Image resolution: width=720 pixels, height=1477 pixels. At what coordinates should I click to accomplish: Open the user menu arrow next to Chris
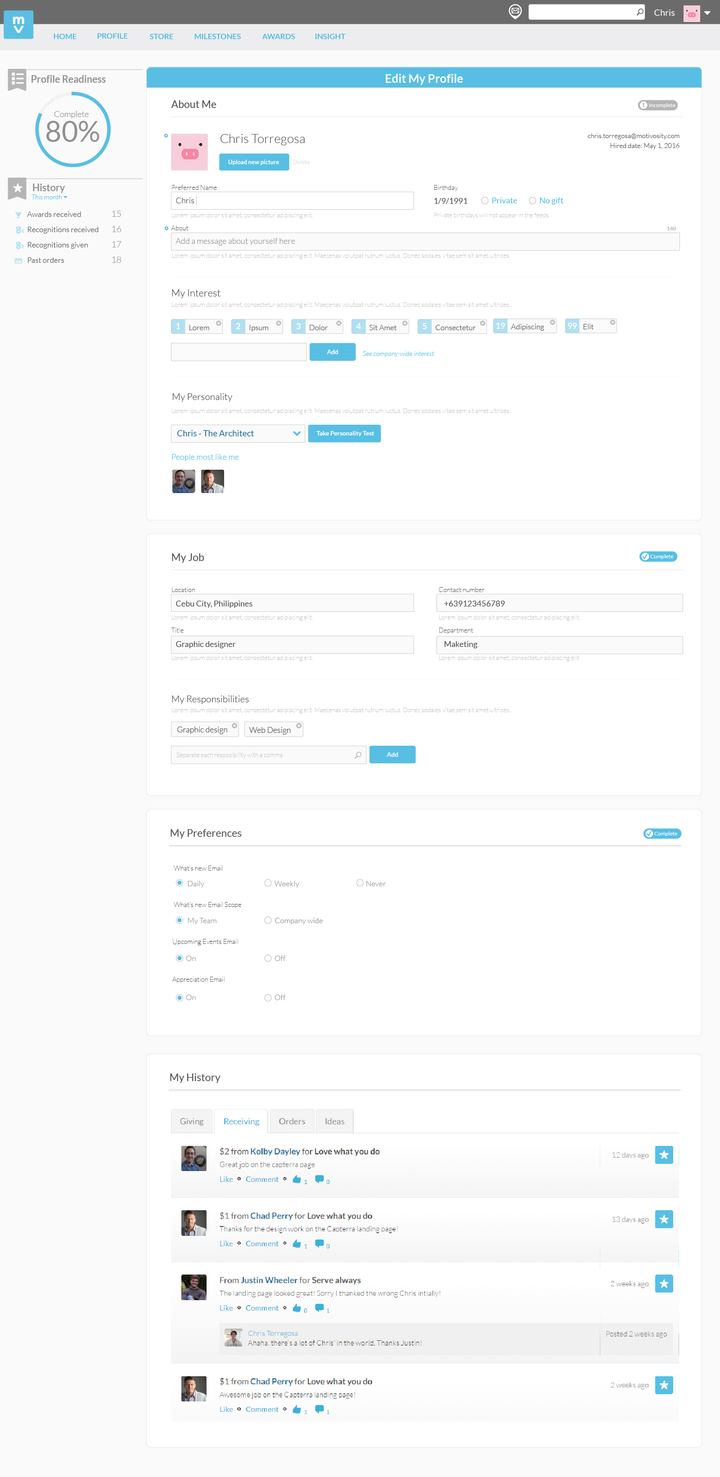(x=708, y=13)
